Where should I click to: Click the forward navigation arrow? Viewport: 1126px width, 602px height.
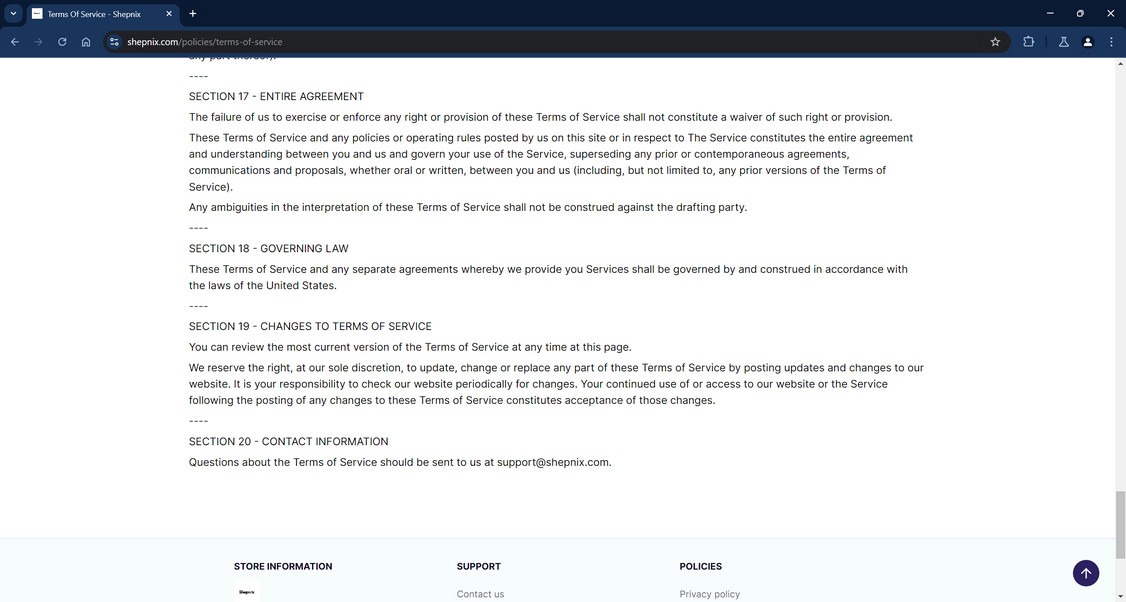[38, 42]
